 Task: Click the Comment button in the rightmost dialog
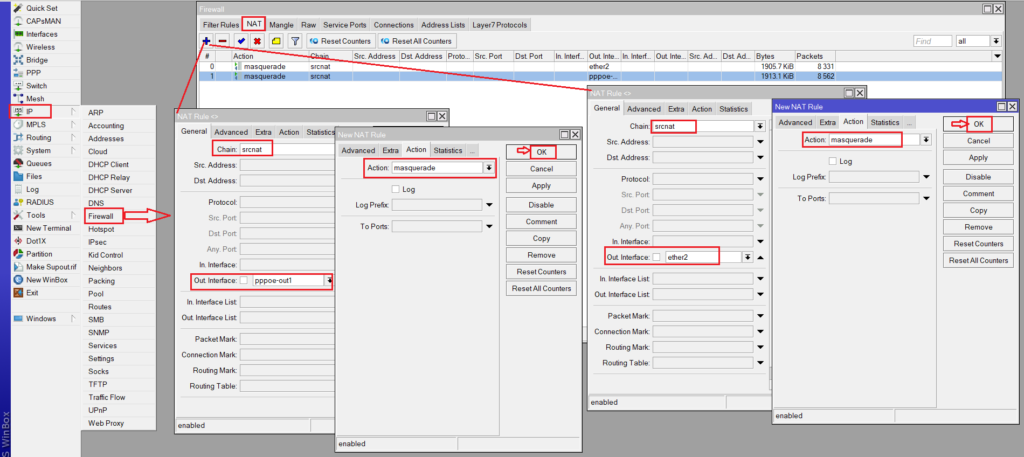tap(978, 193)
